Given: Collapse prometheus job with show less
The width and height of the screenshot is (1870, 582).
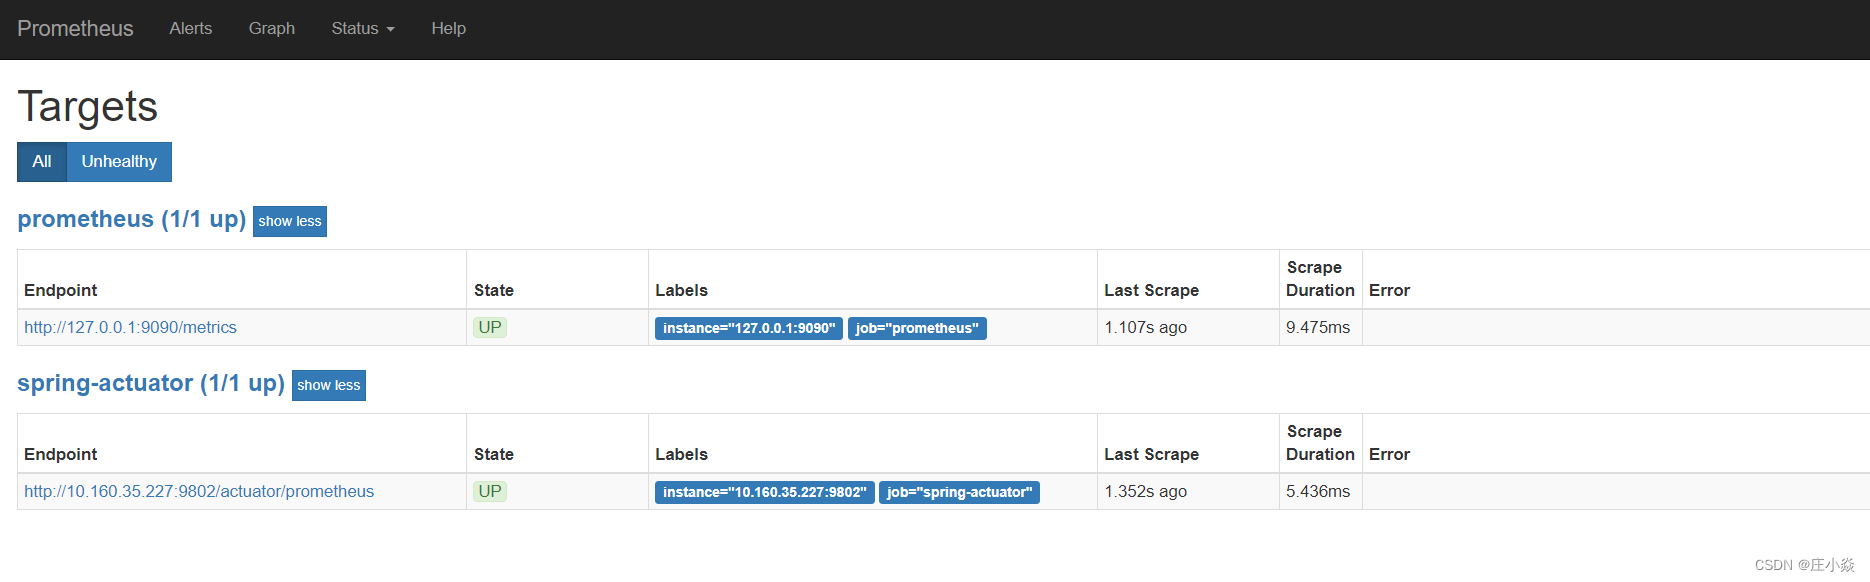Looking at the screenshot, I should pyautogui.click(x=290, y=221).
